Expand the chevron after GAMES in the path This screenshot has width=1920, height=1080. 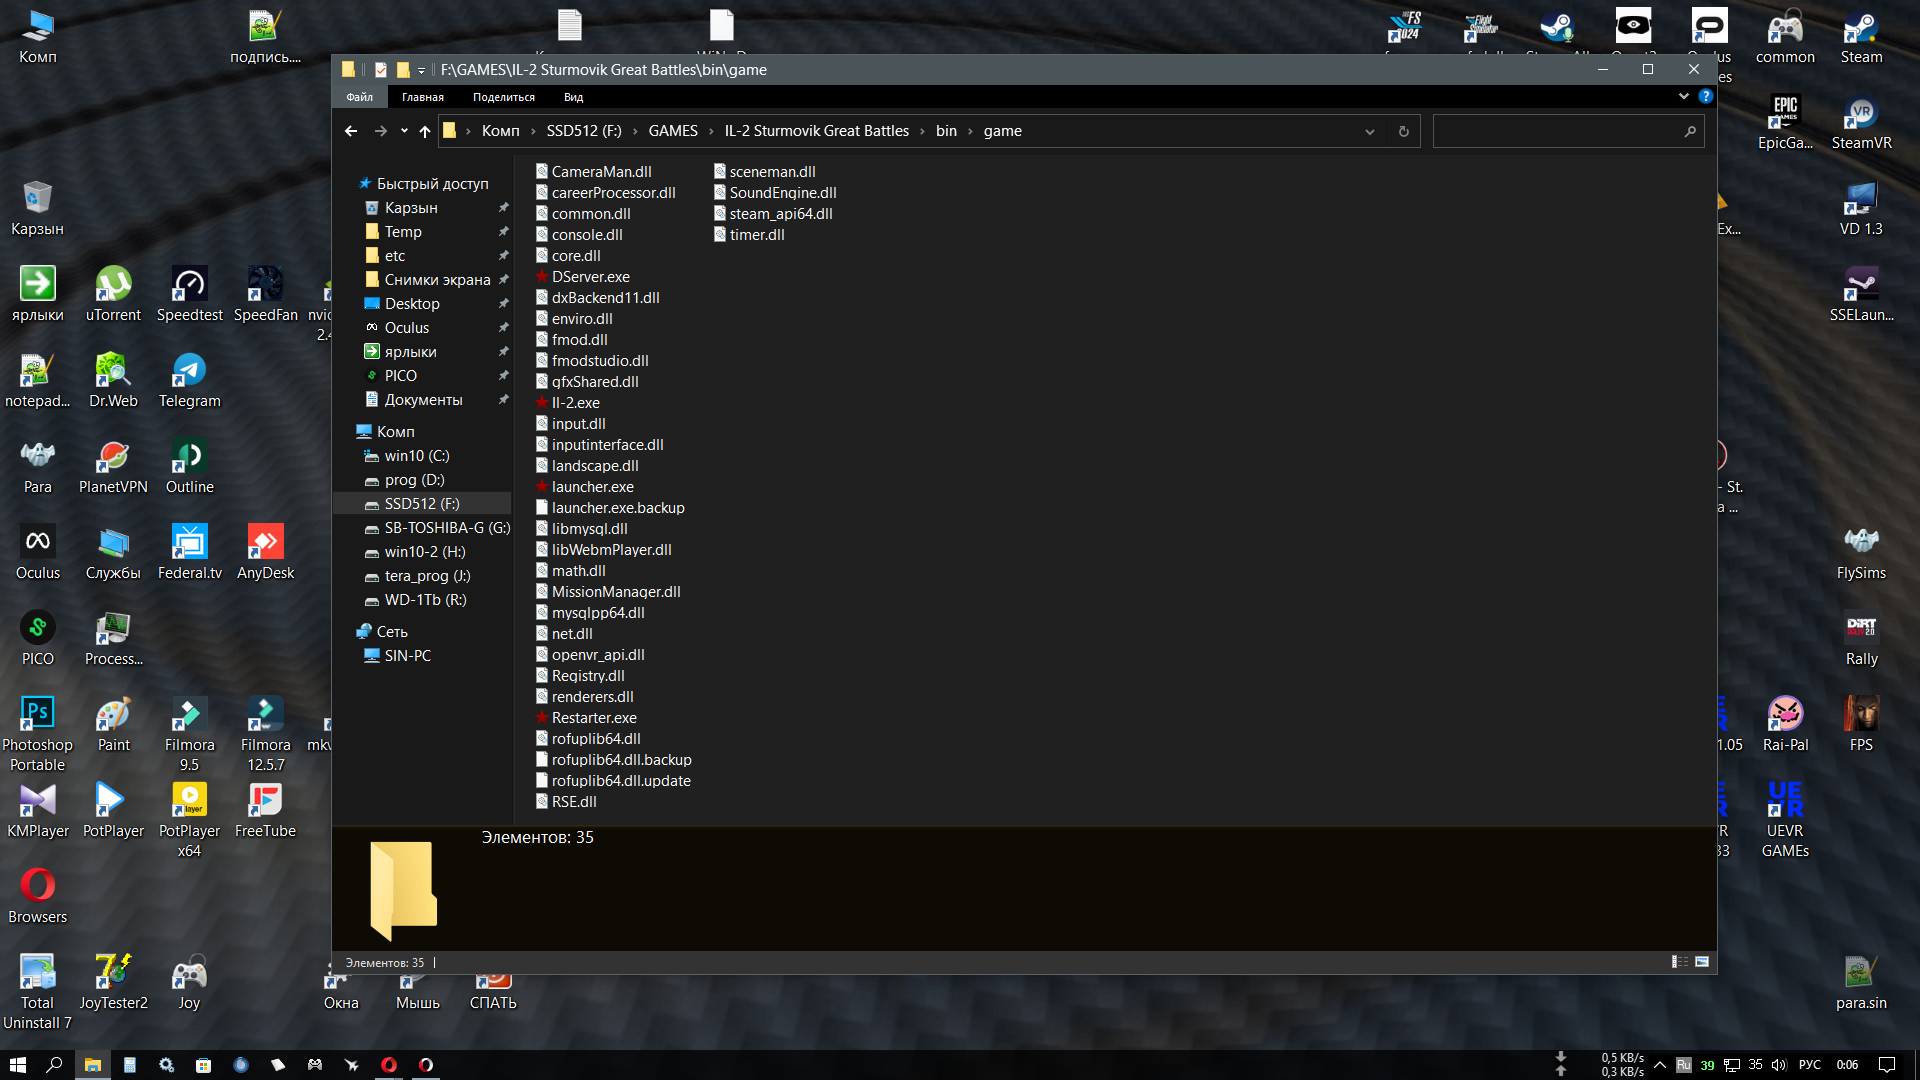pos(711,131)
